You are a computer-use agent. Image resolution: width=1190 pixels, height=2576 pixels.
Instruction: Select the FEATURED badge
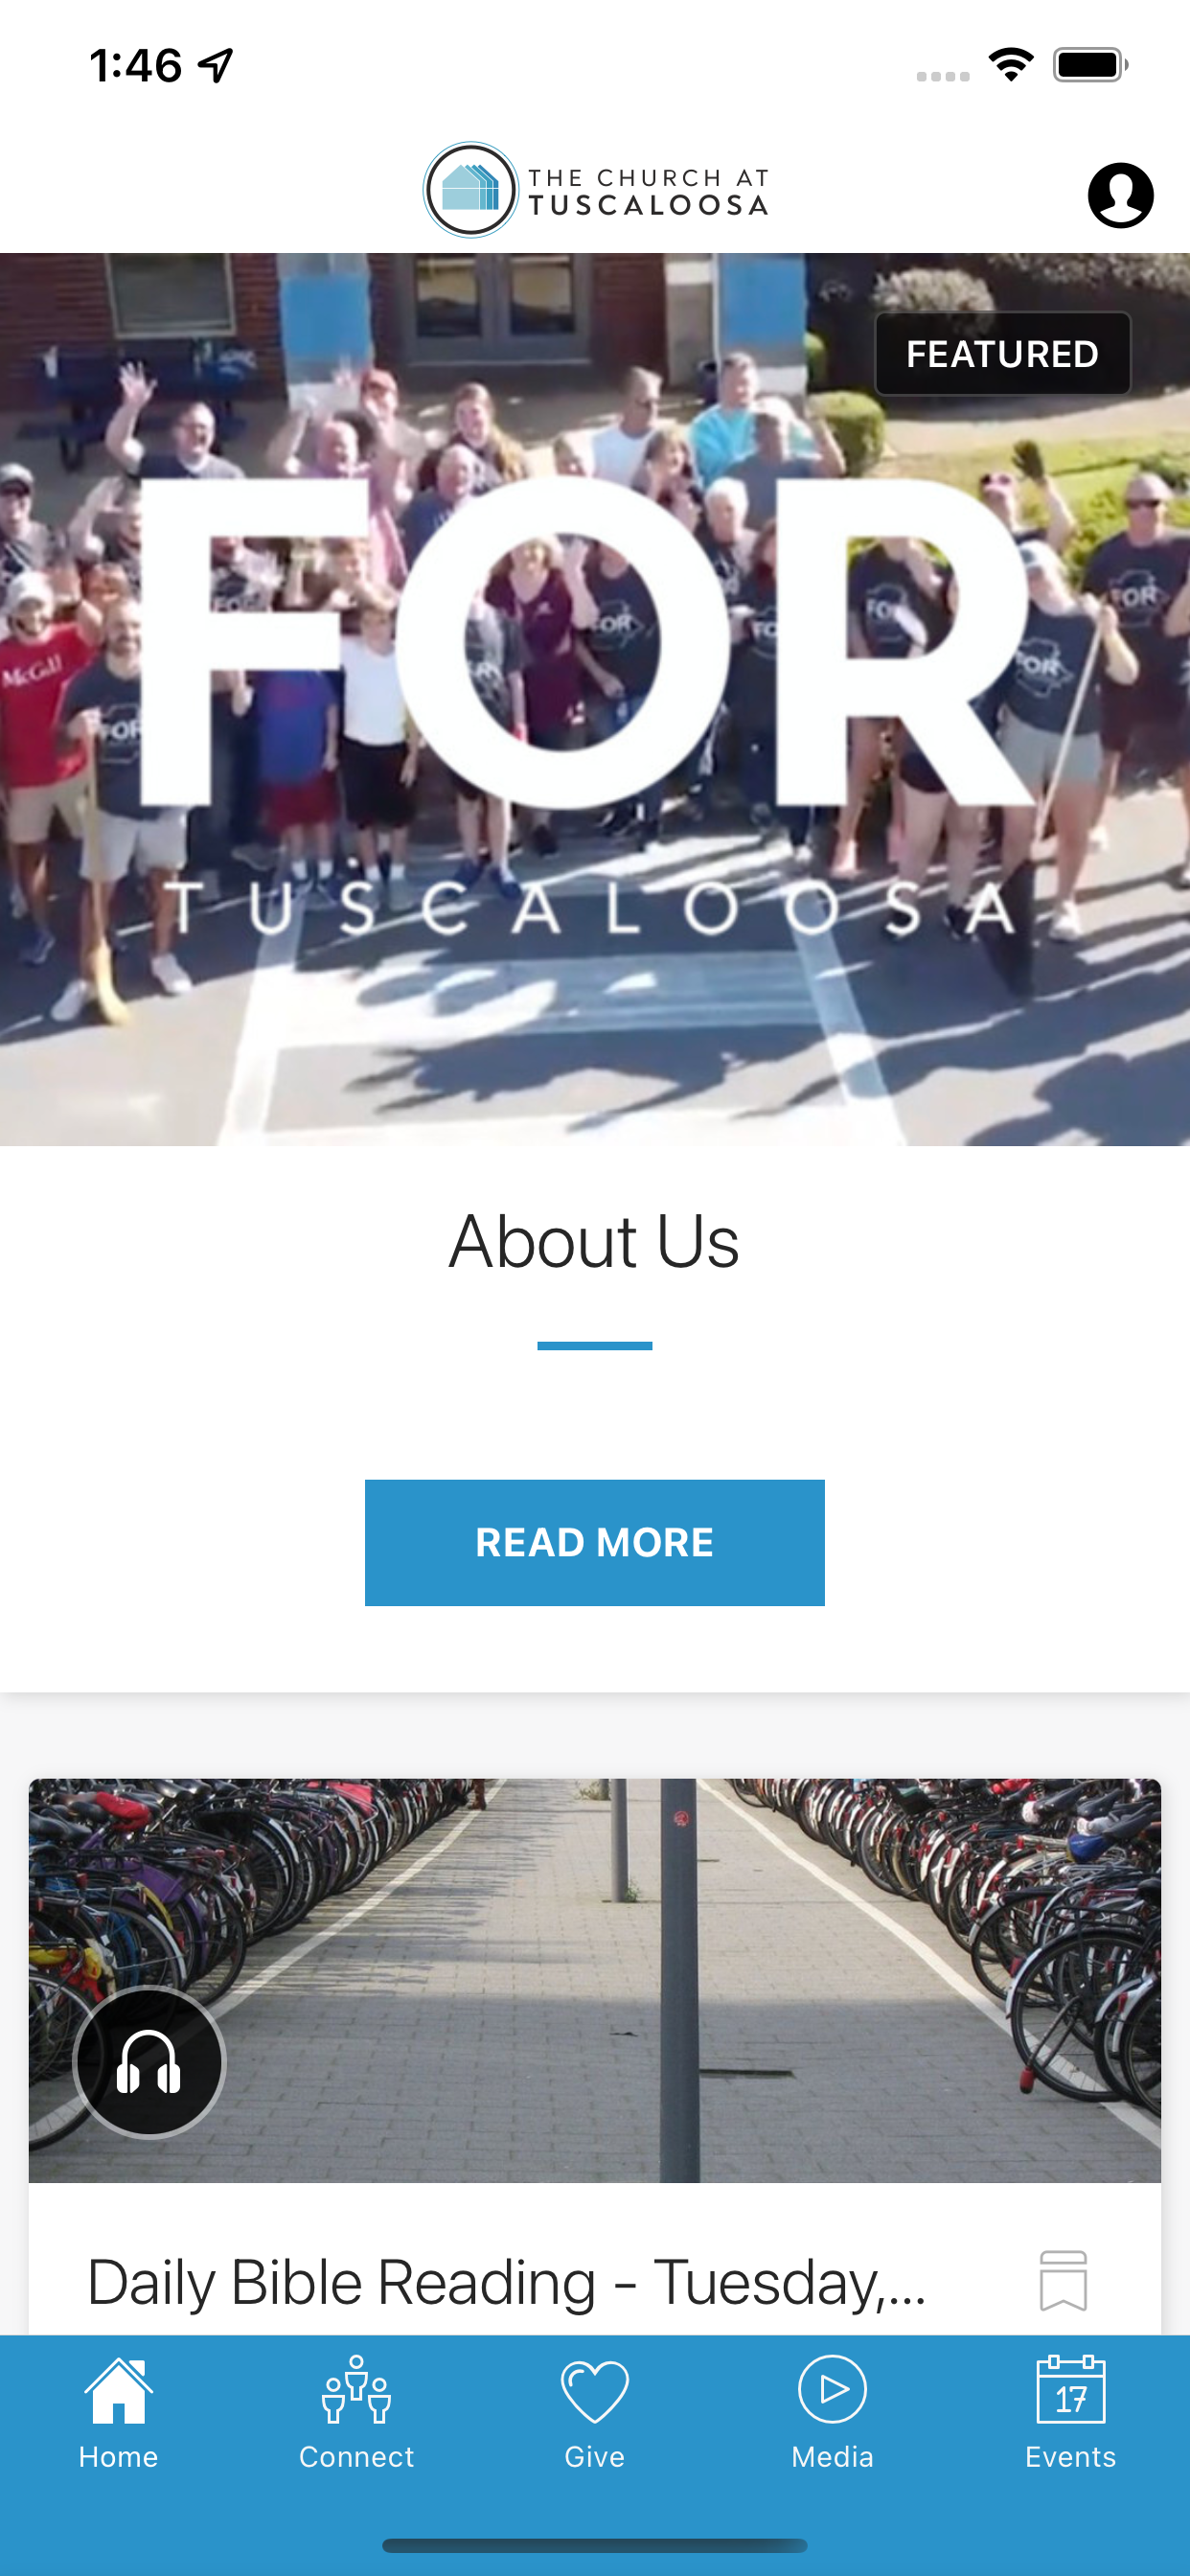1002,354
